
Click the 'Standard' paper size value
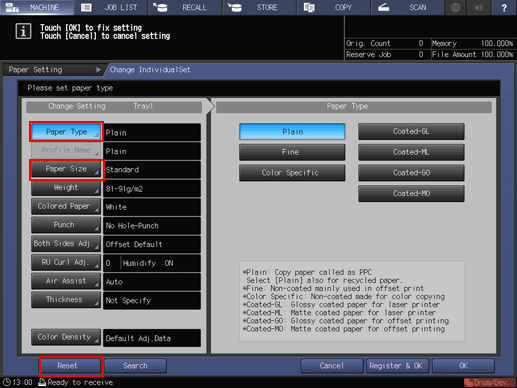(152, 170)
